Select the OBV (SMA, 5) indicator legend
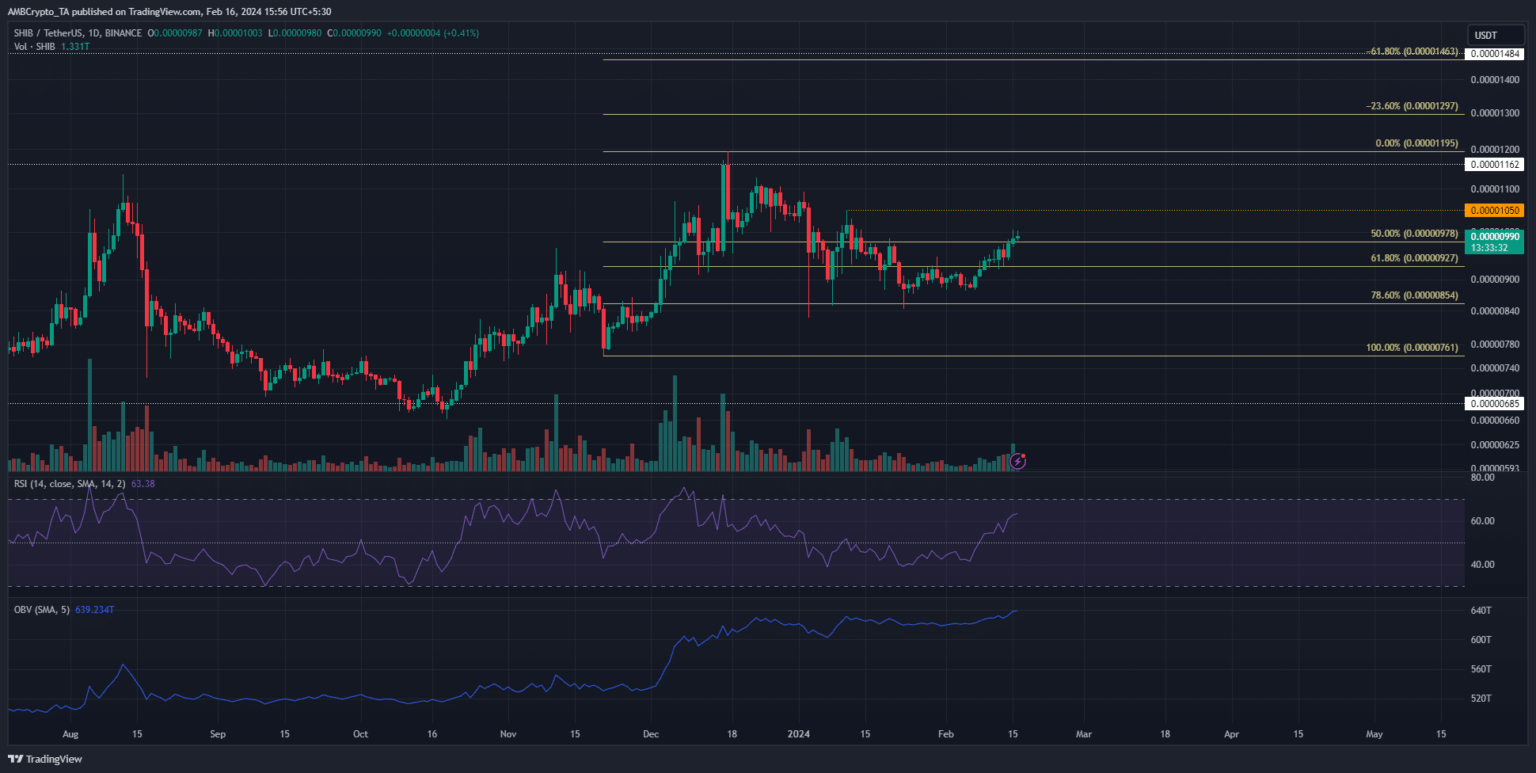 coord(42,610)
